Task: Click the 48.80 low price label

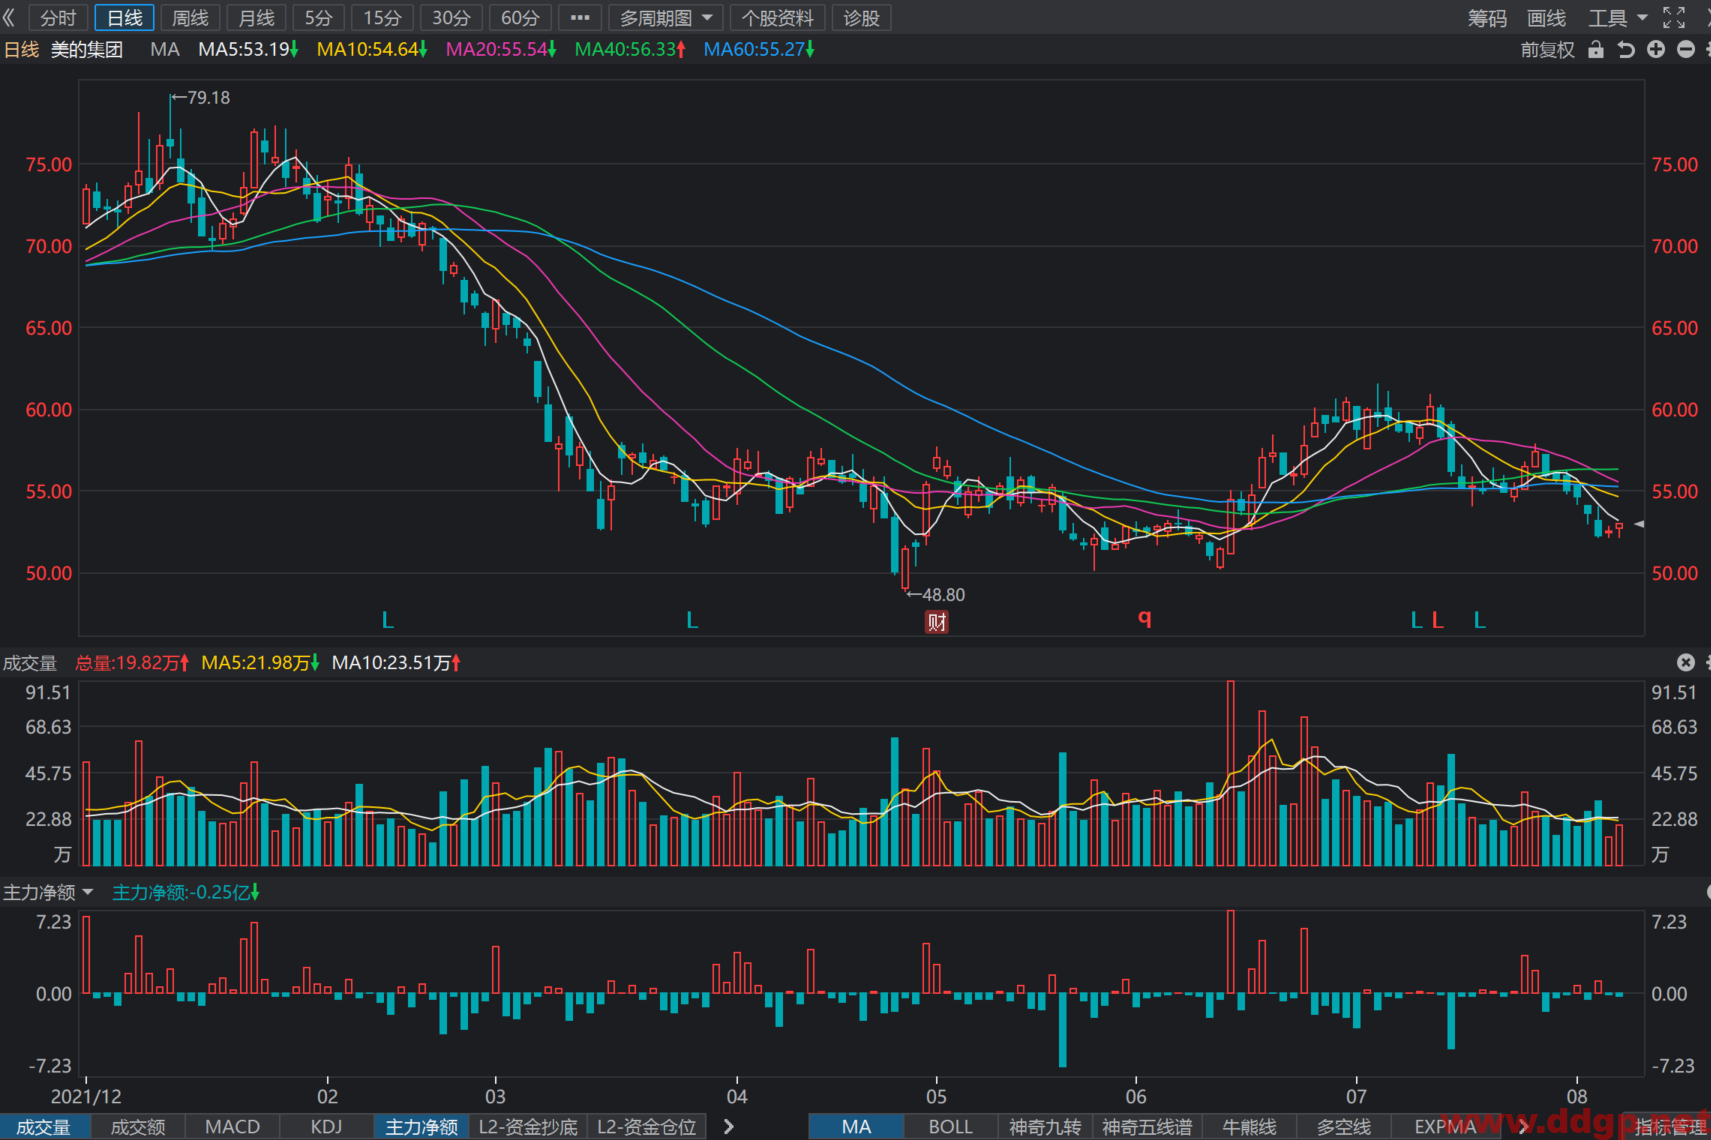Action: (x=943, y=594)
